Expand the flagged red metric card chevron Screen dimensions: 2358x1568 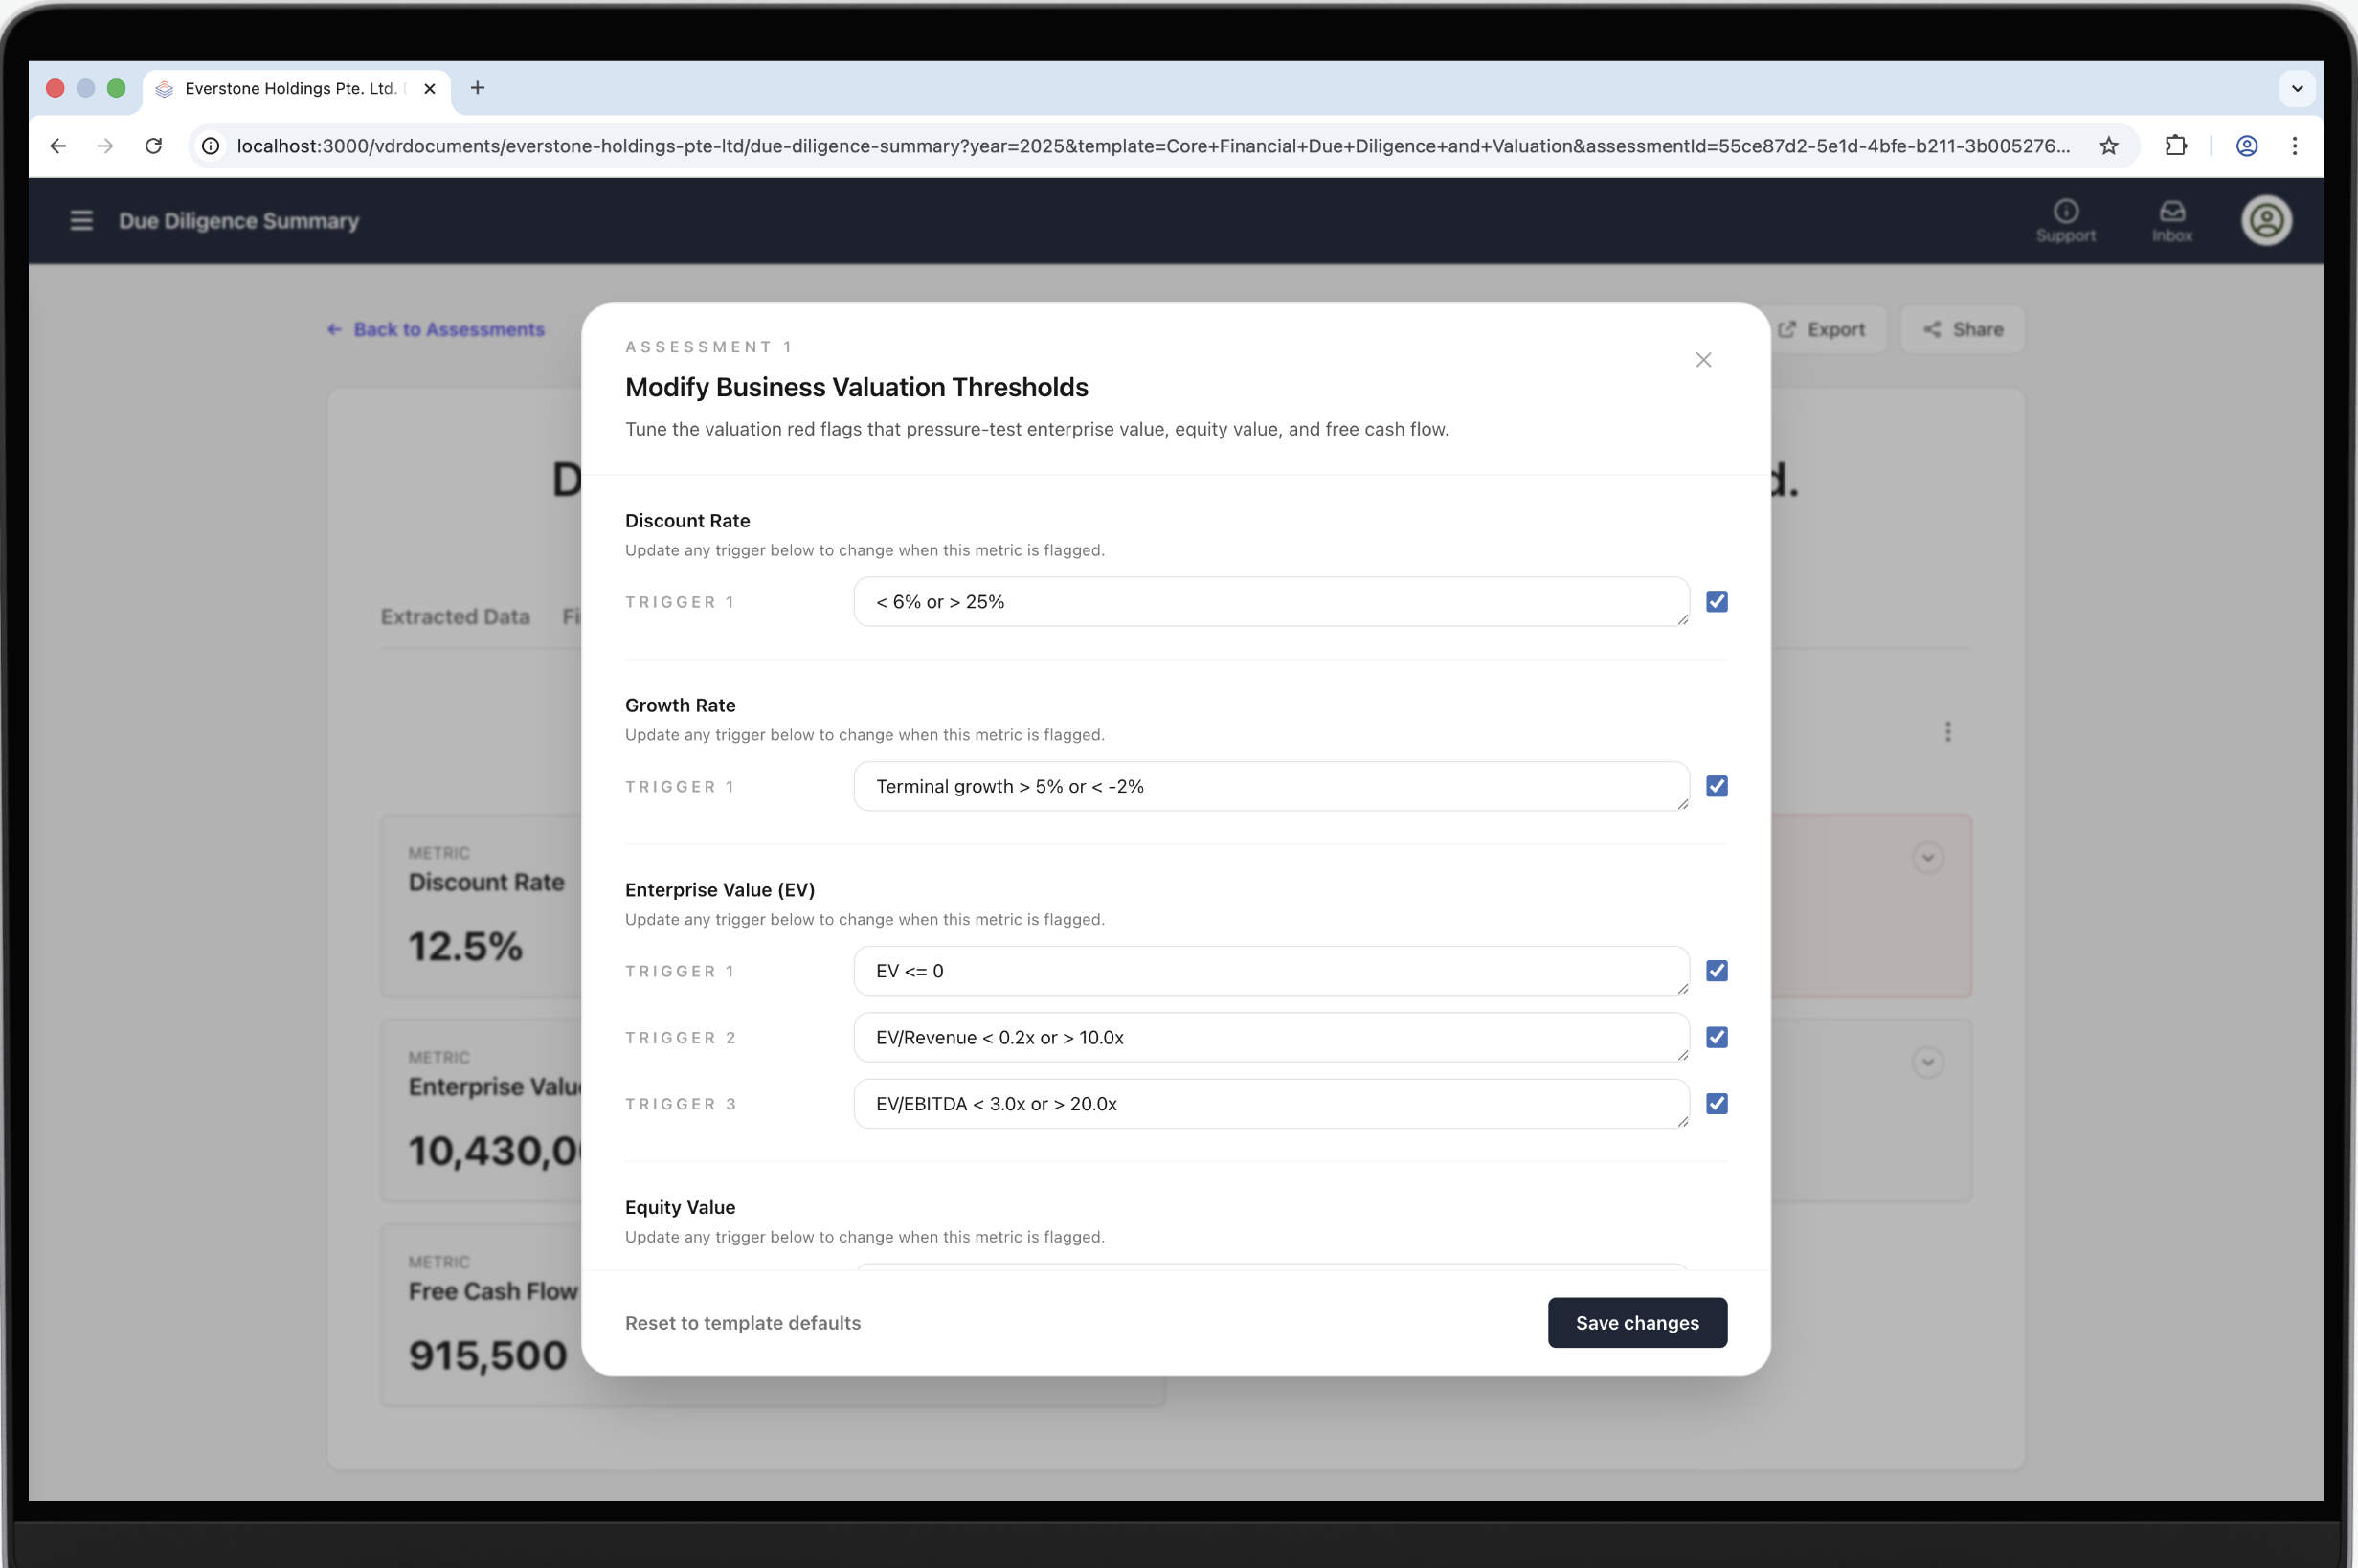tap(1927, 858)
